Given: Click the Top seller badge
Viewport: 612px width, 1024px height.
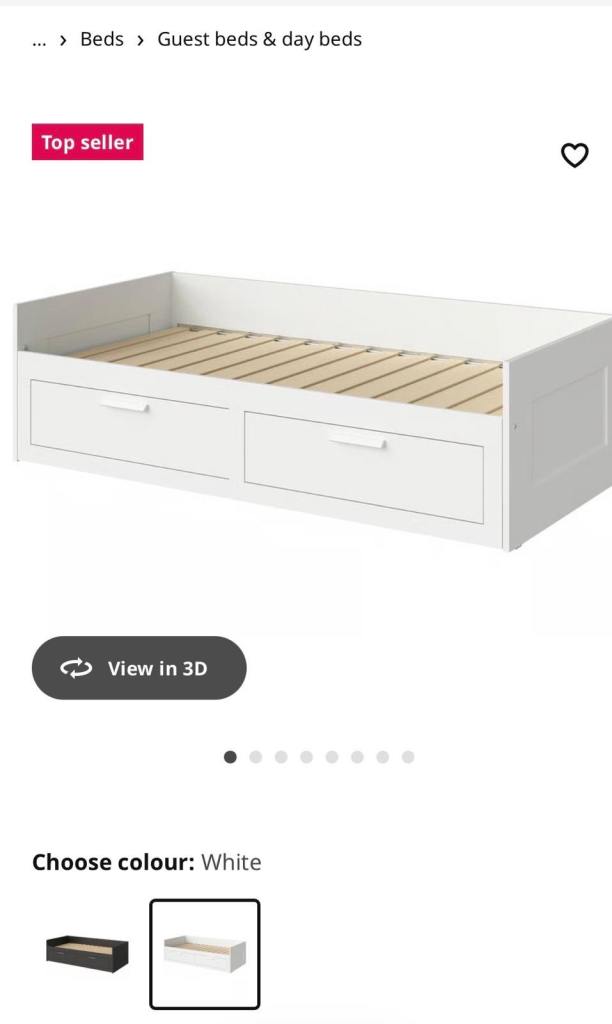Looking at the screenshot, I should pyautogui.click(x=88, y=142).
